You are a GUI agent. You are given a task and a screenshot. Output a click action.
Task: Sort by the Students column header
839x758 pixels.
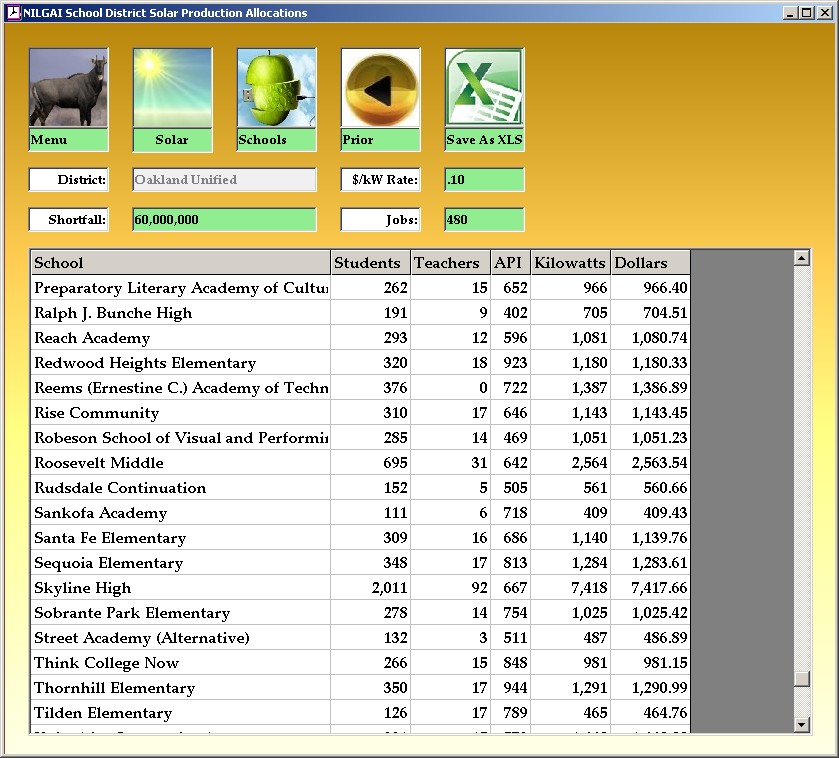[x=370, y=263]
